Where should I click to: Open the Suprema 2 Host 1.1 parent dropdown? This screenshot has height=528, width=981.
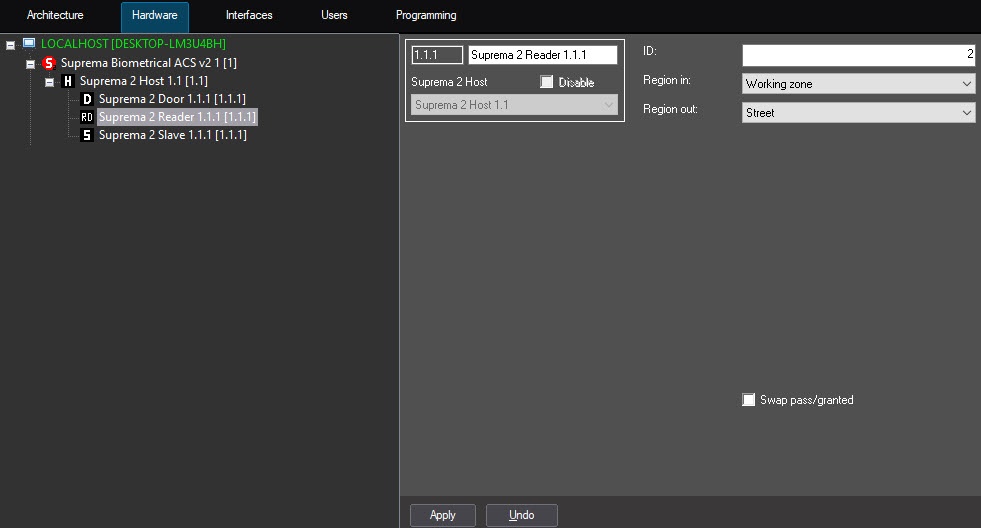tap(514, 105)
